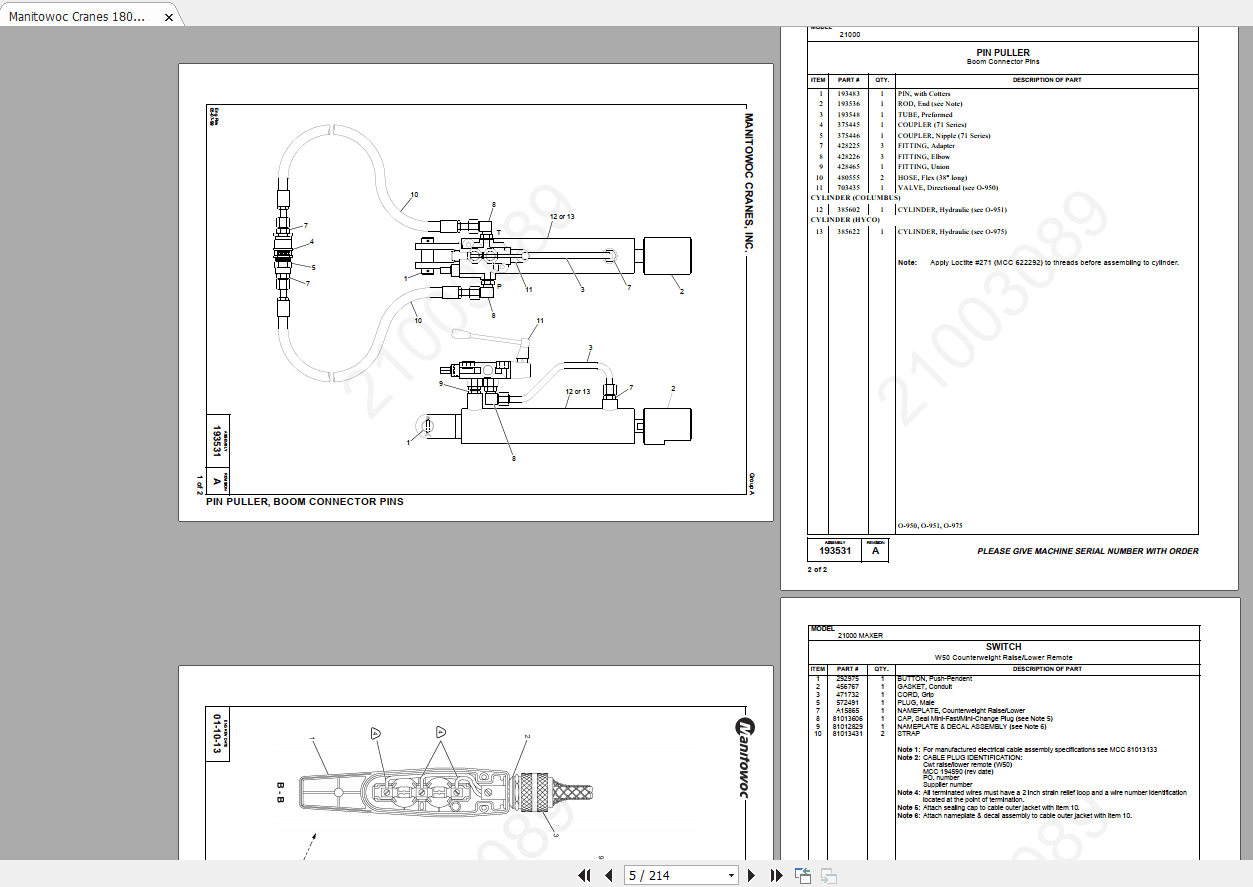Image resolution: width=1253 pixels, height=887 pixels.
Task: Go to the previous page
Action: pyautogui.click(x=608, y=876)
